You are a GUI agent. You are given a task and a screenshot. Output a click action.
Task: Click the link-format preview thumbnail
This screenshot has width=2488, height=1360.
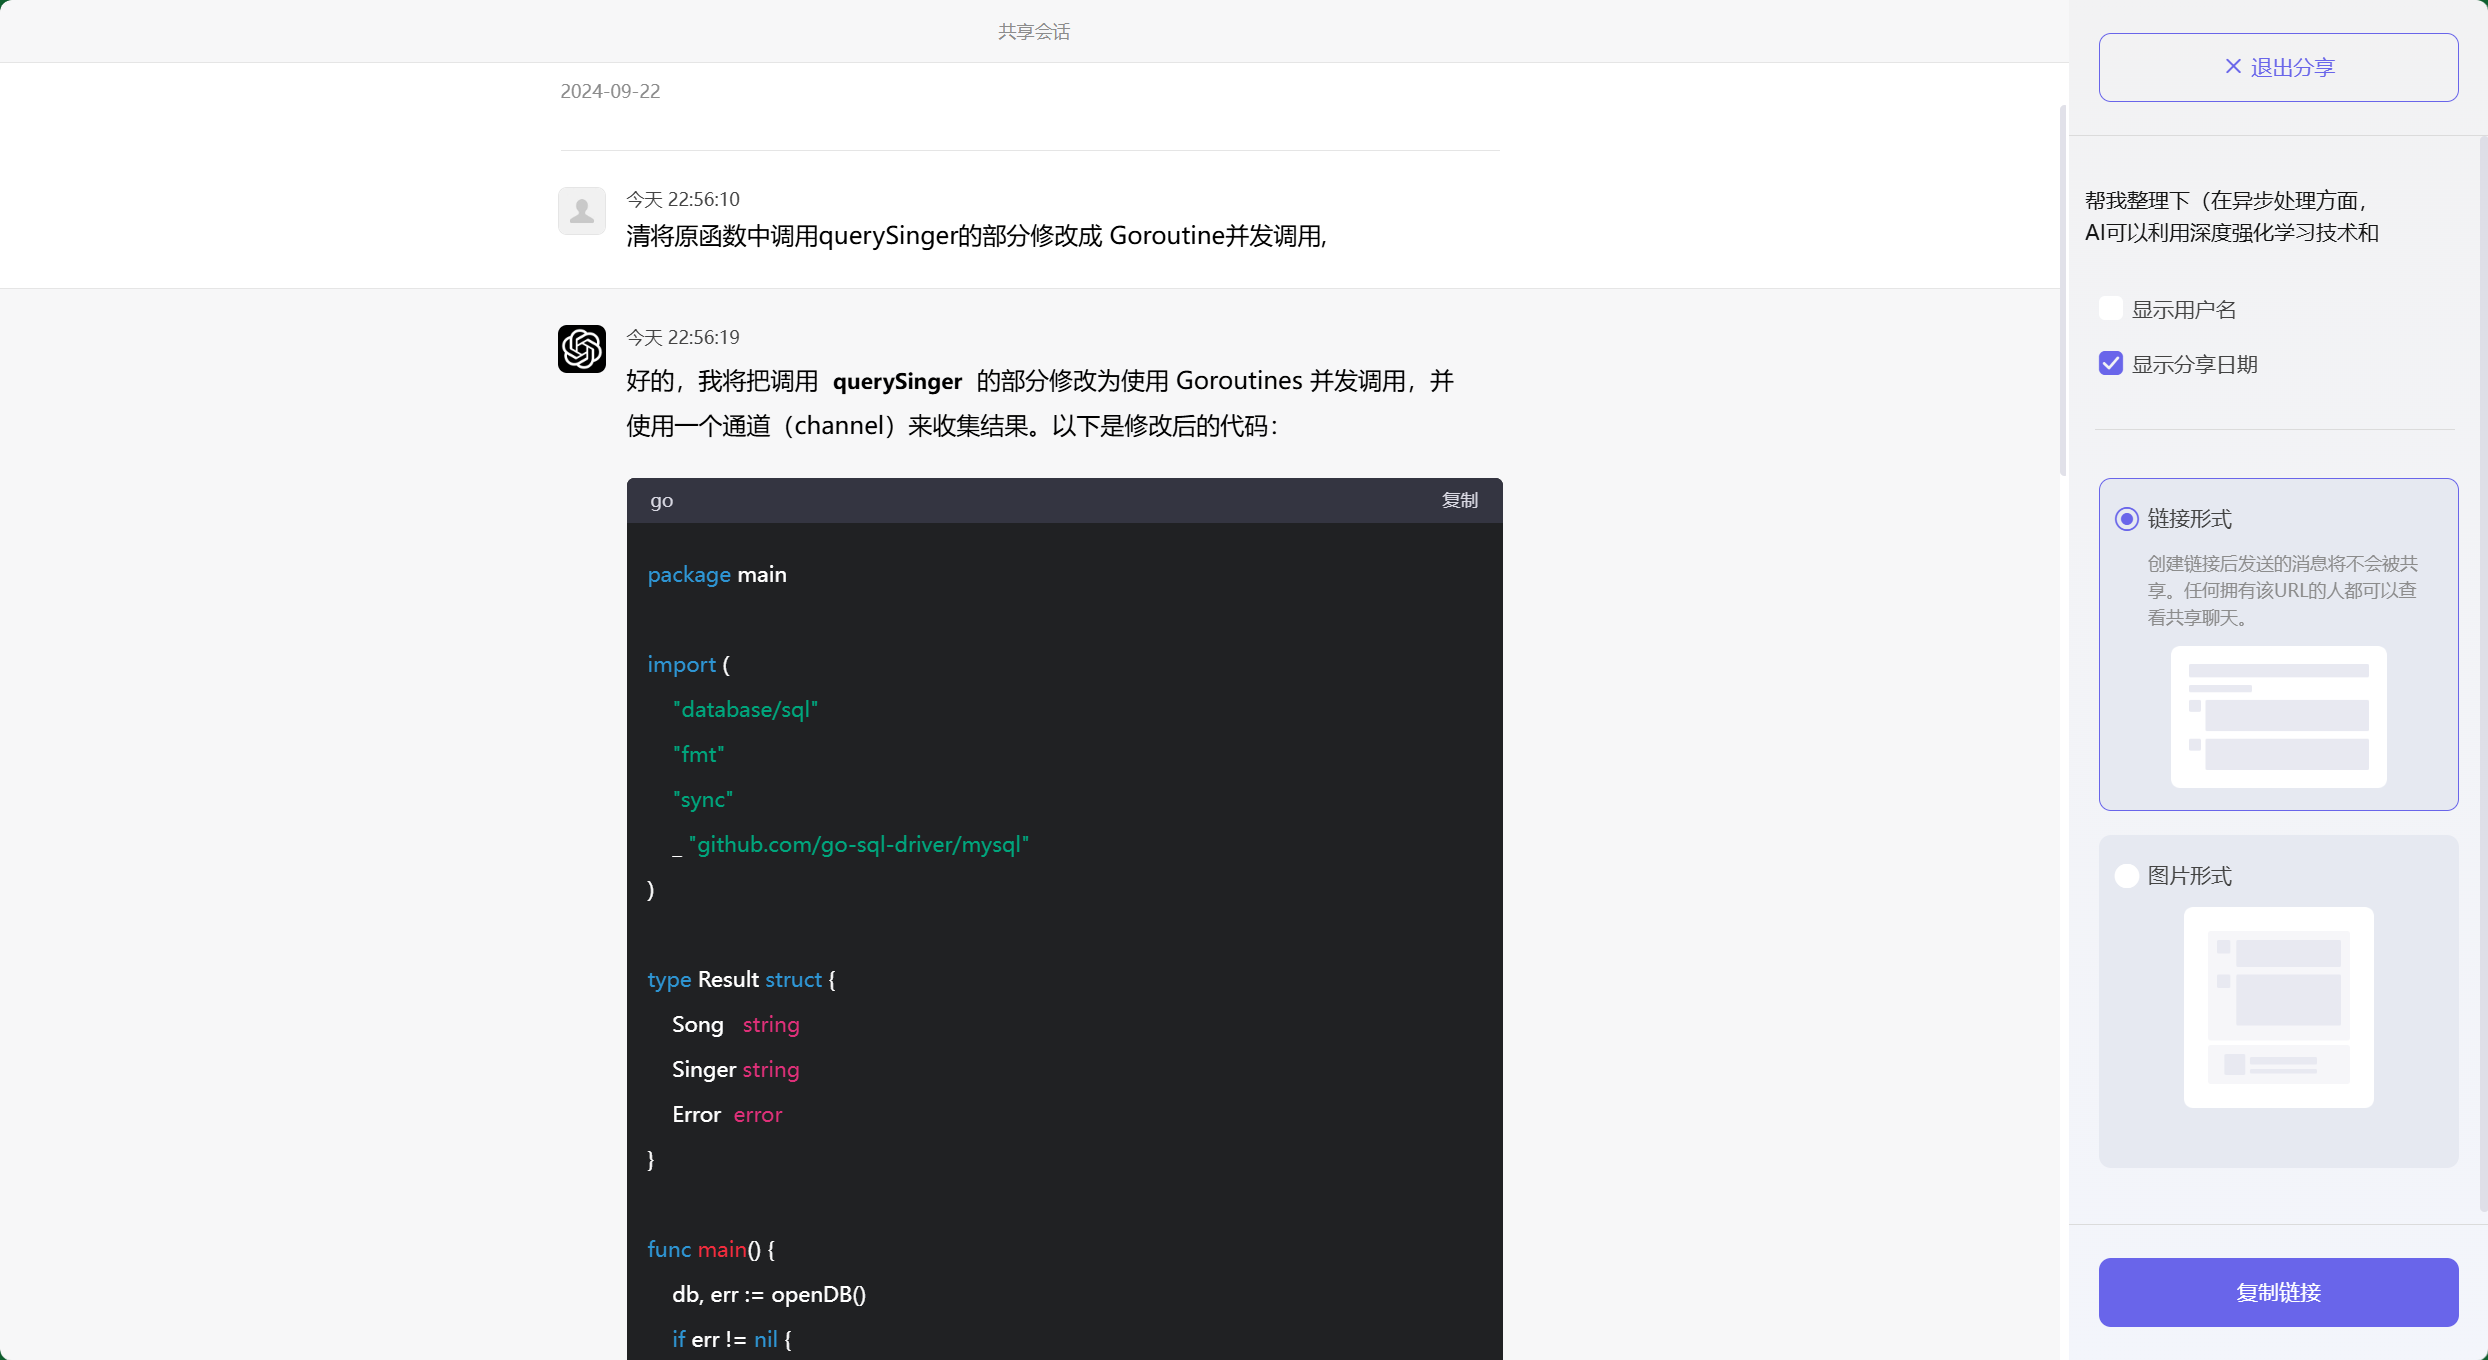point(2278,716)
